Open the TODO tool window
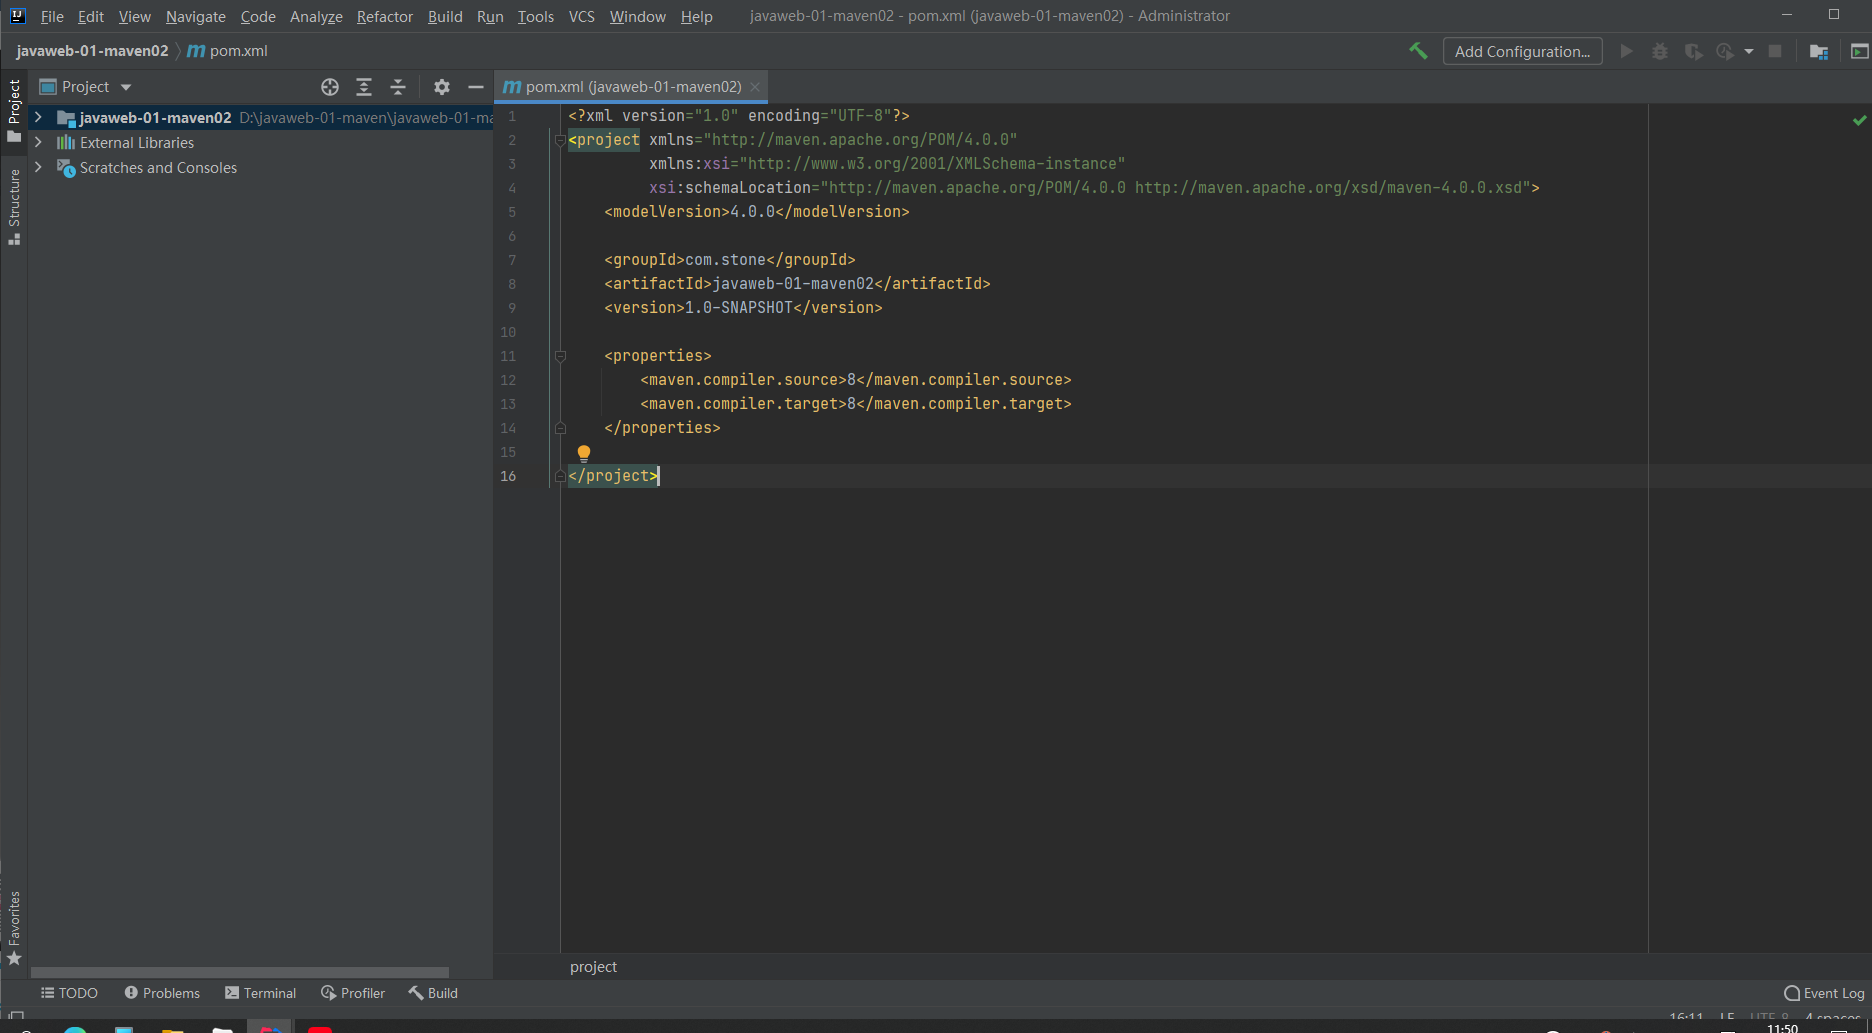Screen dimensions: 1872x1033 point(69,993)
